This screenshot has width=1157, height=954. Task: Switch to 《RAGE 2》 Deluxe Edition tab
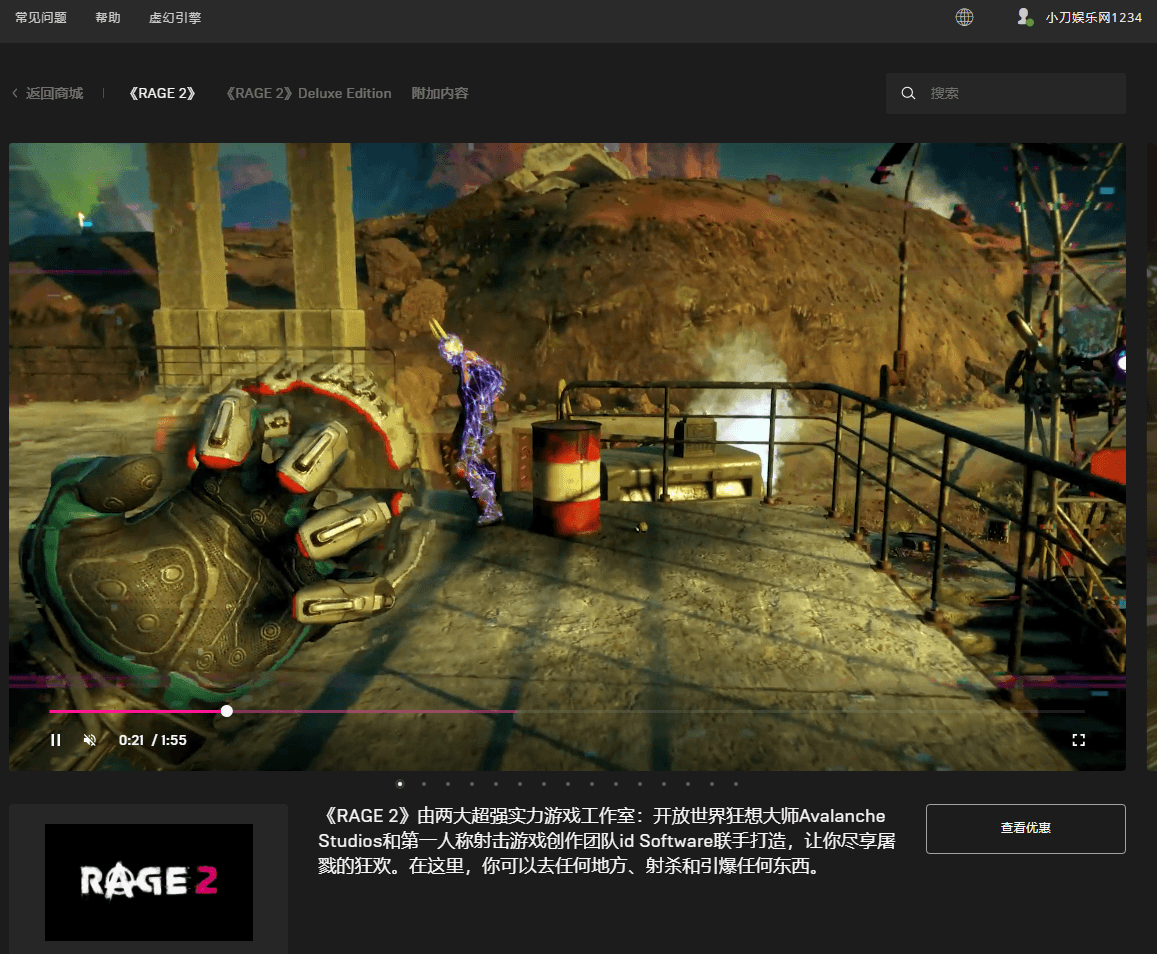pos(308,93)
